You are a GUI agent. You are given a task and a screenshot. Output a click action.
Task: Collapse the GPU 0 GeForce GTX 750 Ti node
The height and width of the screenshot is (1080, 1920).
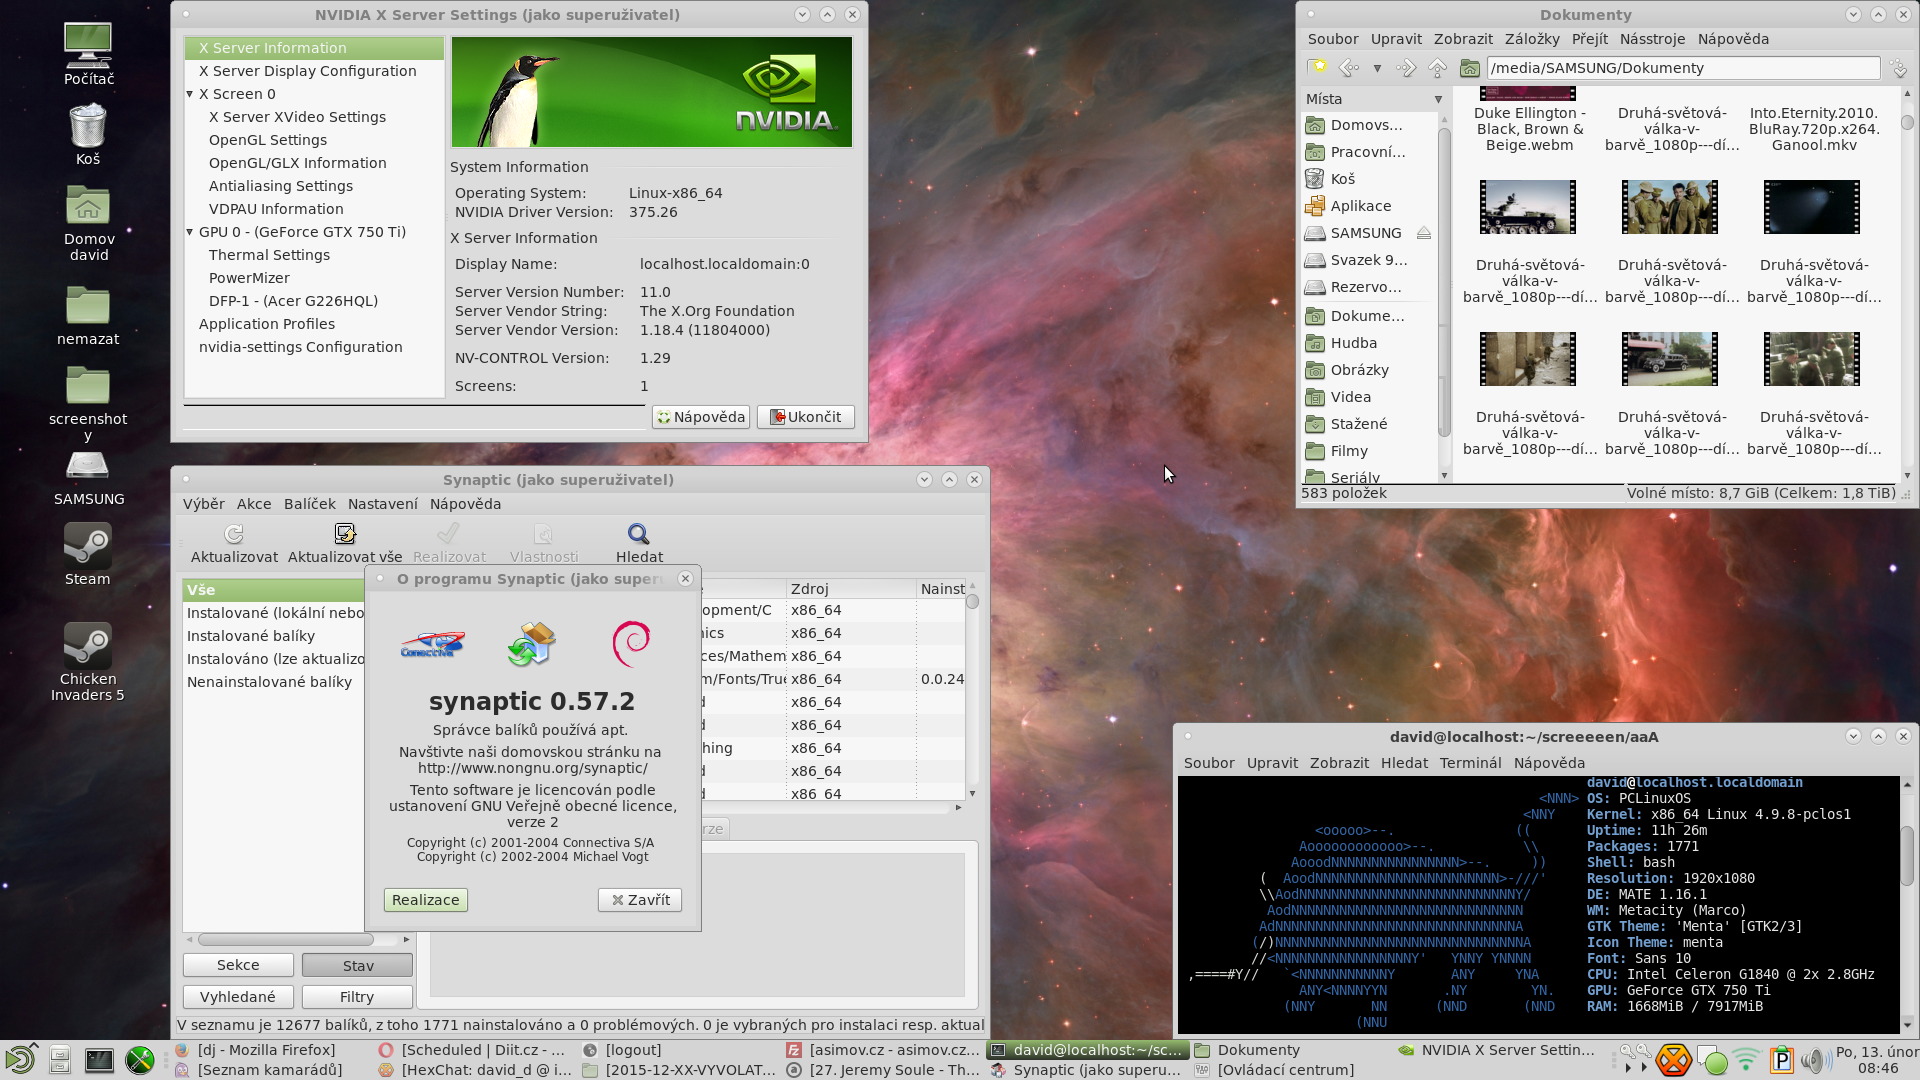tap(190, 232)
